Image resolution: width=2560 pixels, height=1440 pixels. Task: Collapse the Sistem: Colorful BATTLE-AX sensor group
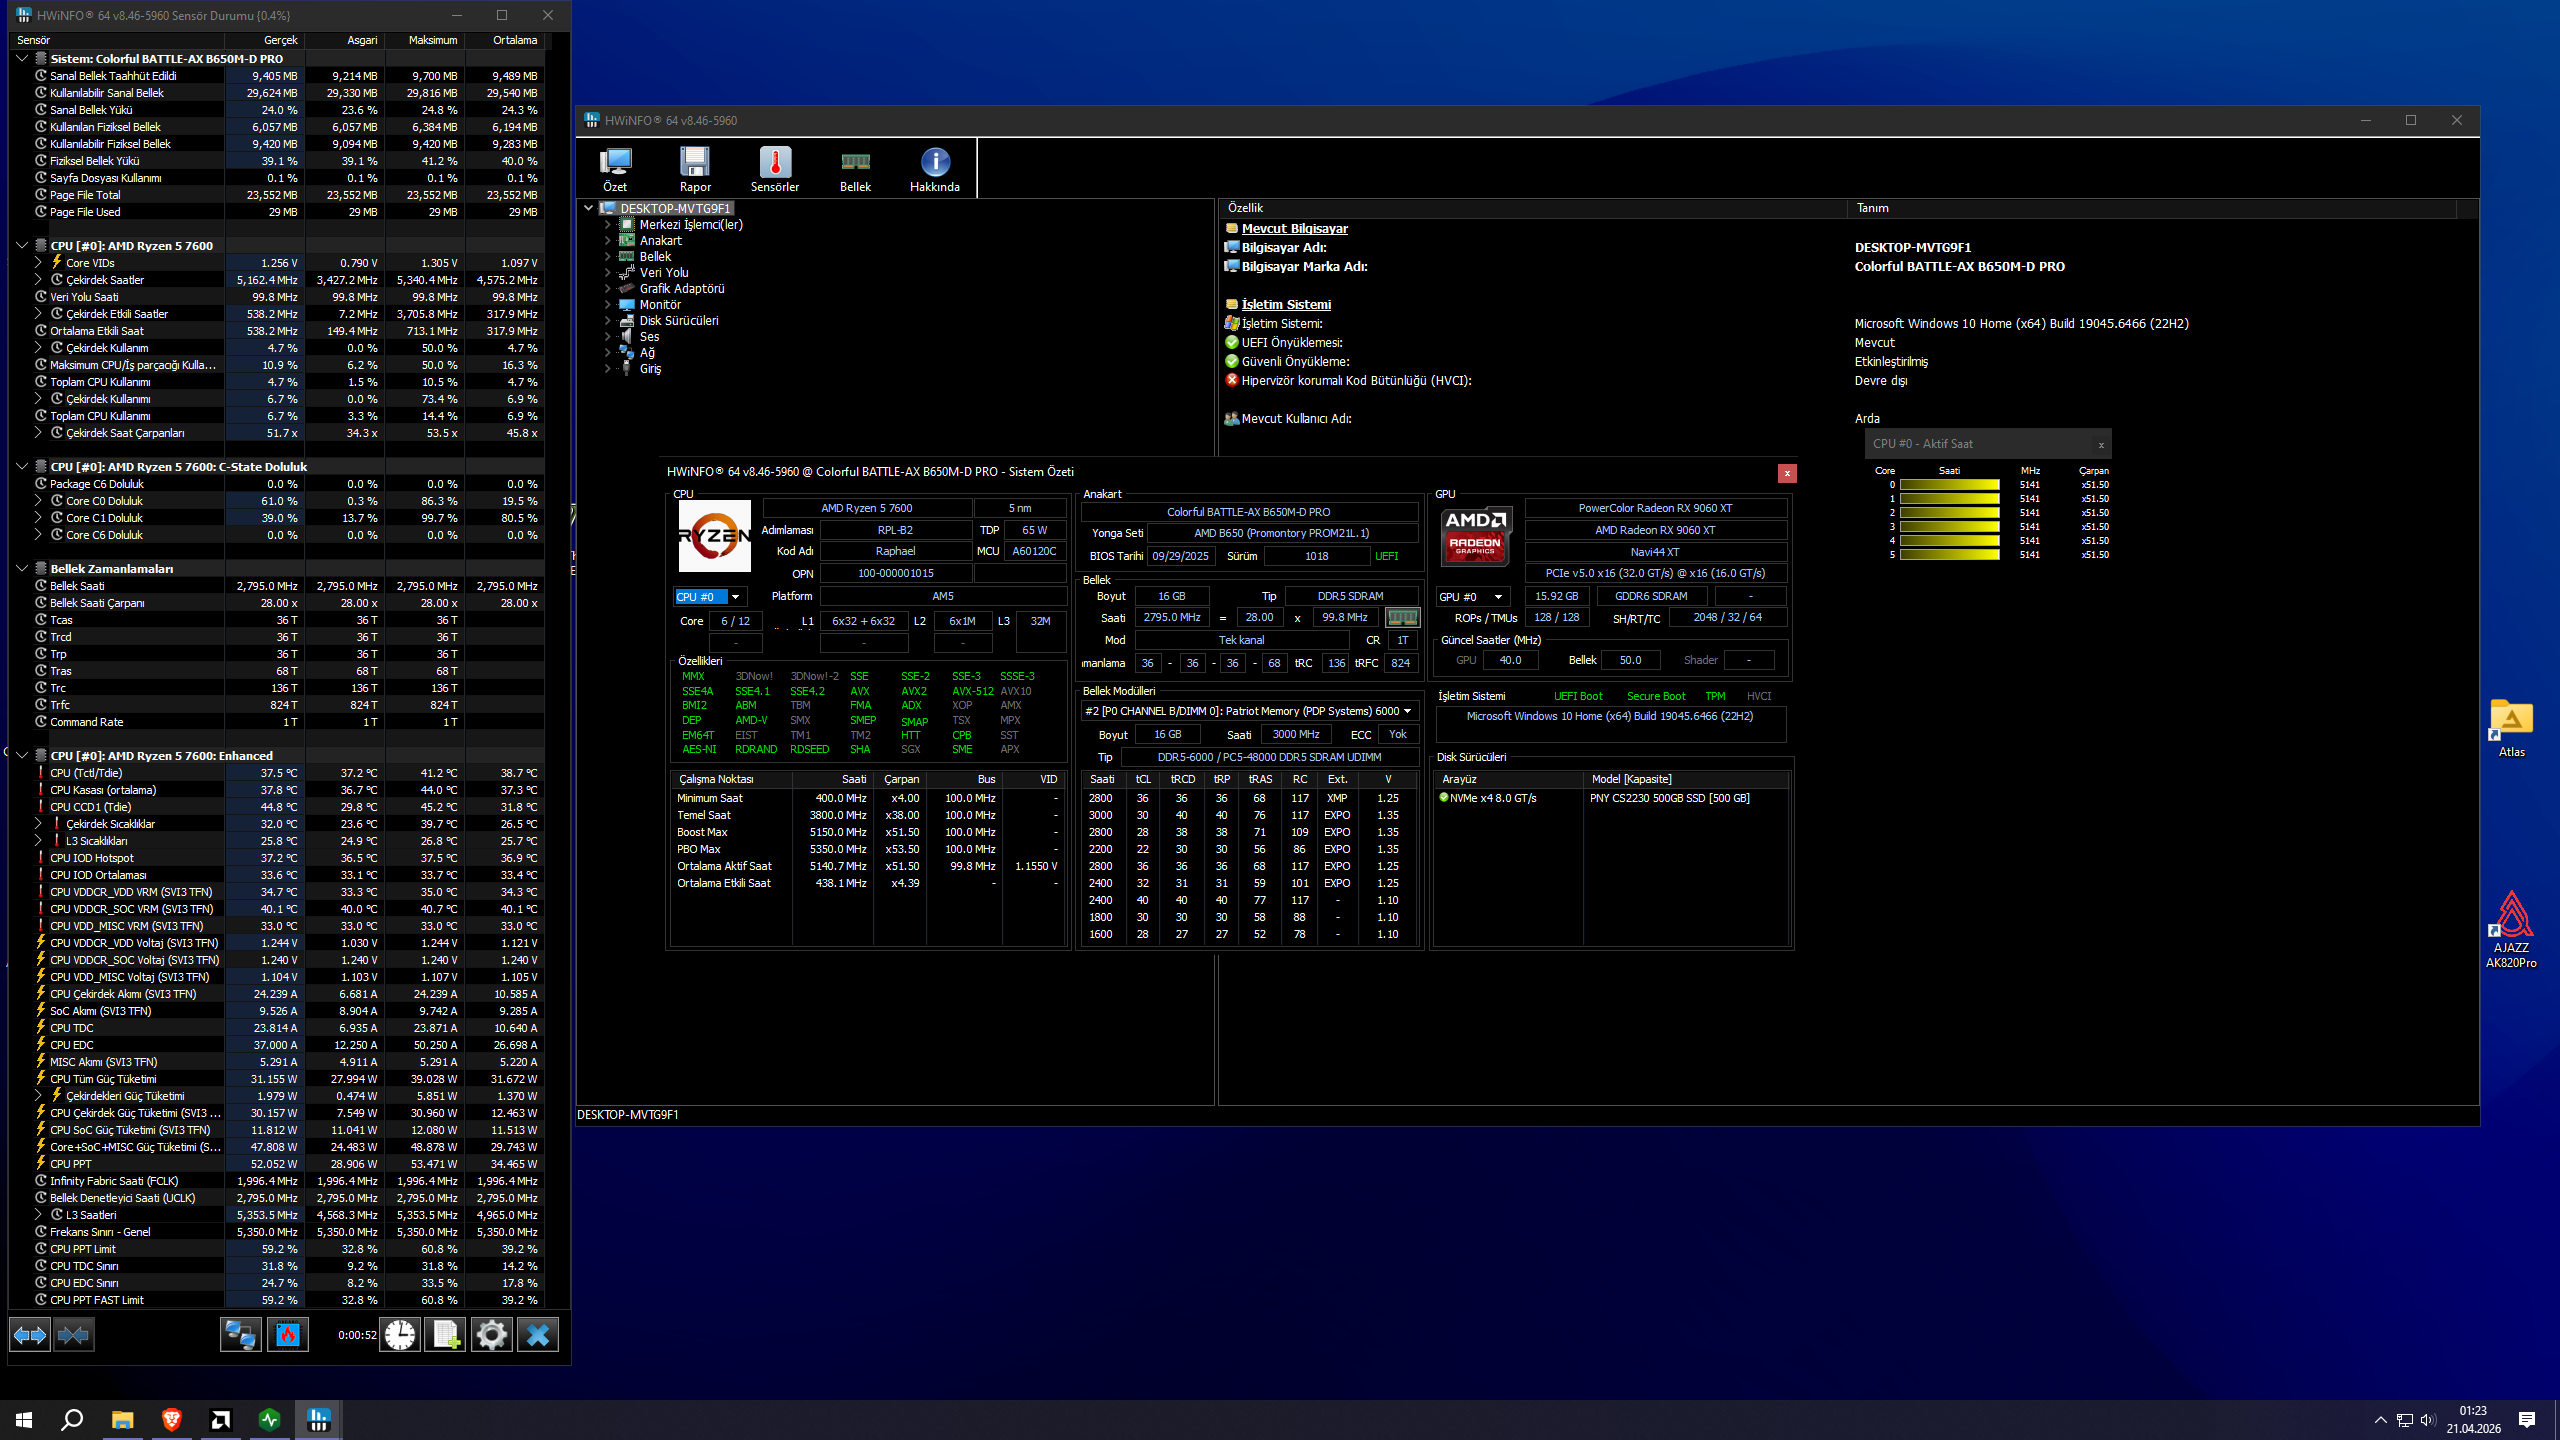click(22, 58)
